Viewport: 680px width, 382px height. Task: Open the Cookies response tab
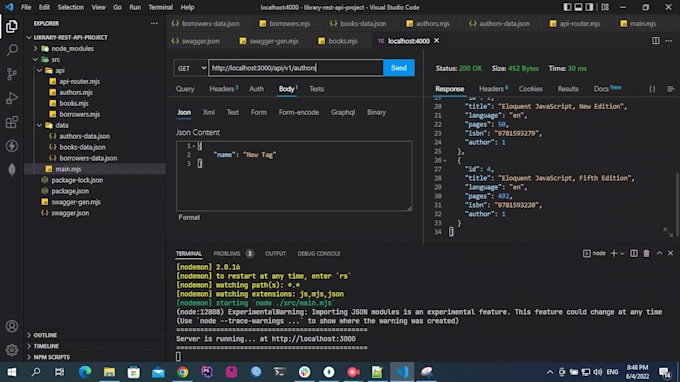pyautogui.click(x=530, y=89)
